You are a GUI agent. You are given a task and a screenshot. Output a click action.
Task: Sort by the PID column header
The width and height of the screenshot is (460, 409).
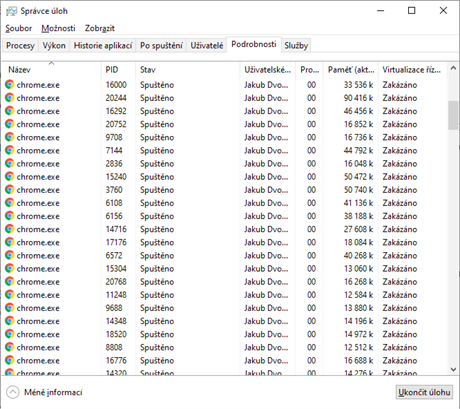tap(118, 69)
